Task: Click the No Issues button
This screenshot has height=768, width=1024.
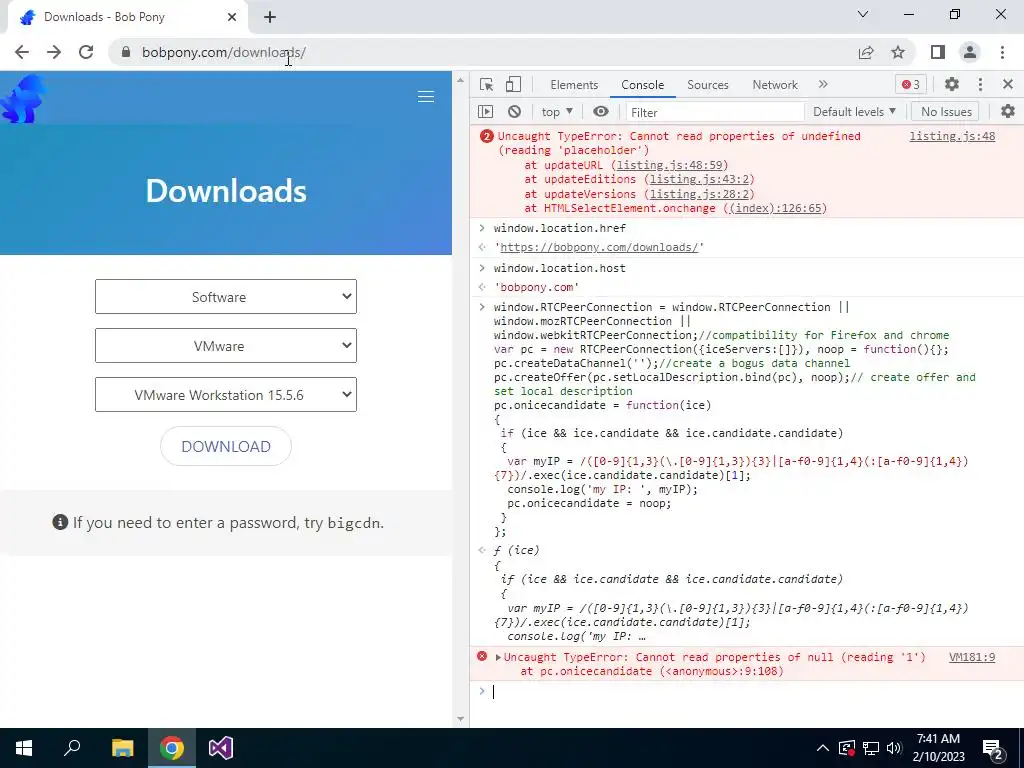Action: 946,112
